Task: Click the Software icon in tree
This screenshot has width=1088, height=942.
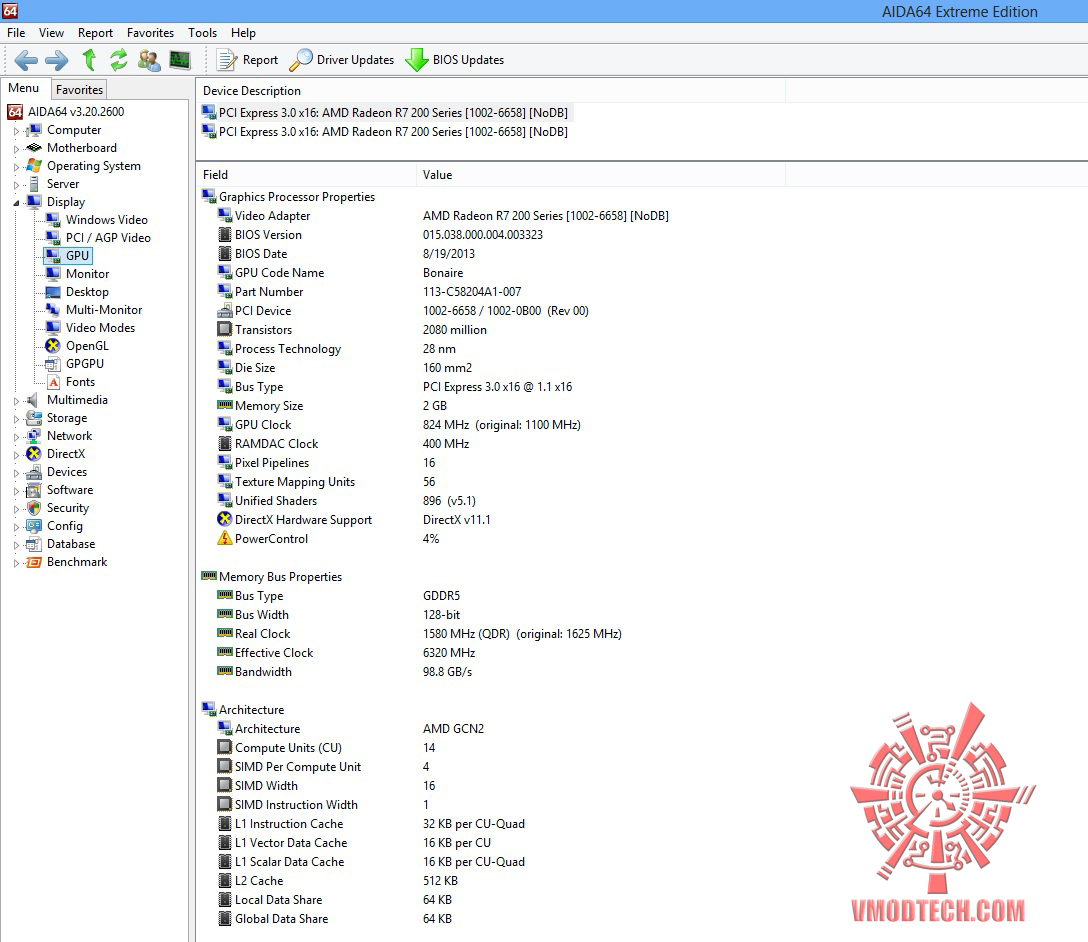Action: [33, 490]
